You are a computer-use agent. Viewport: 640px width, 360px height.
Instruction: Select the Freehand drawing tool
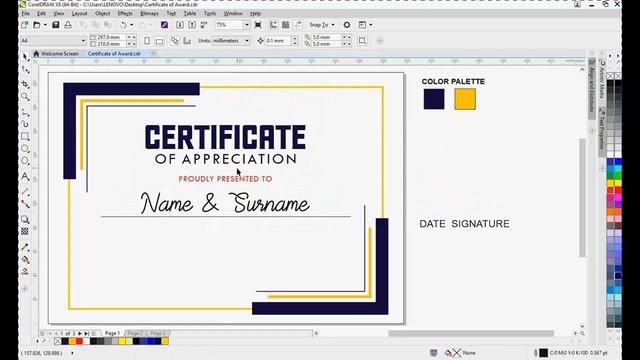25,112
